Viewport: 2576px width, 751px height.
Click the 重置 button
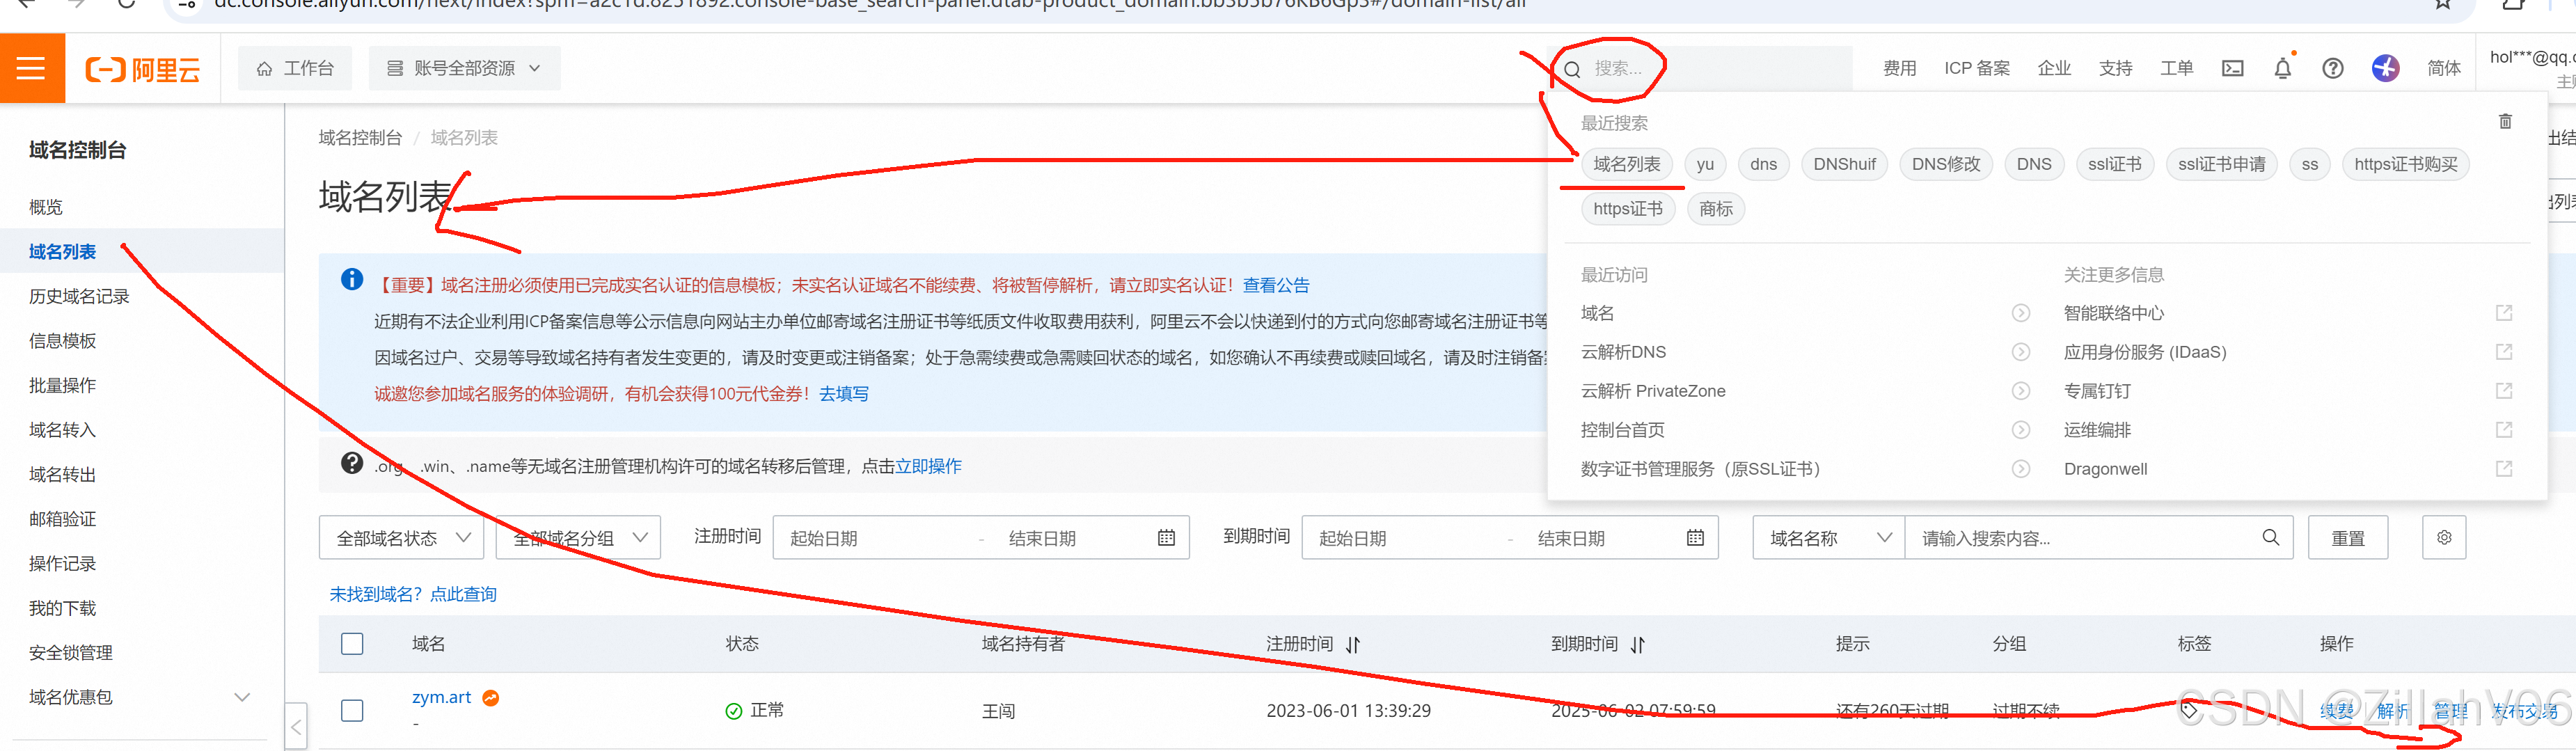(2348, 537)
